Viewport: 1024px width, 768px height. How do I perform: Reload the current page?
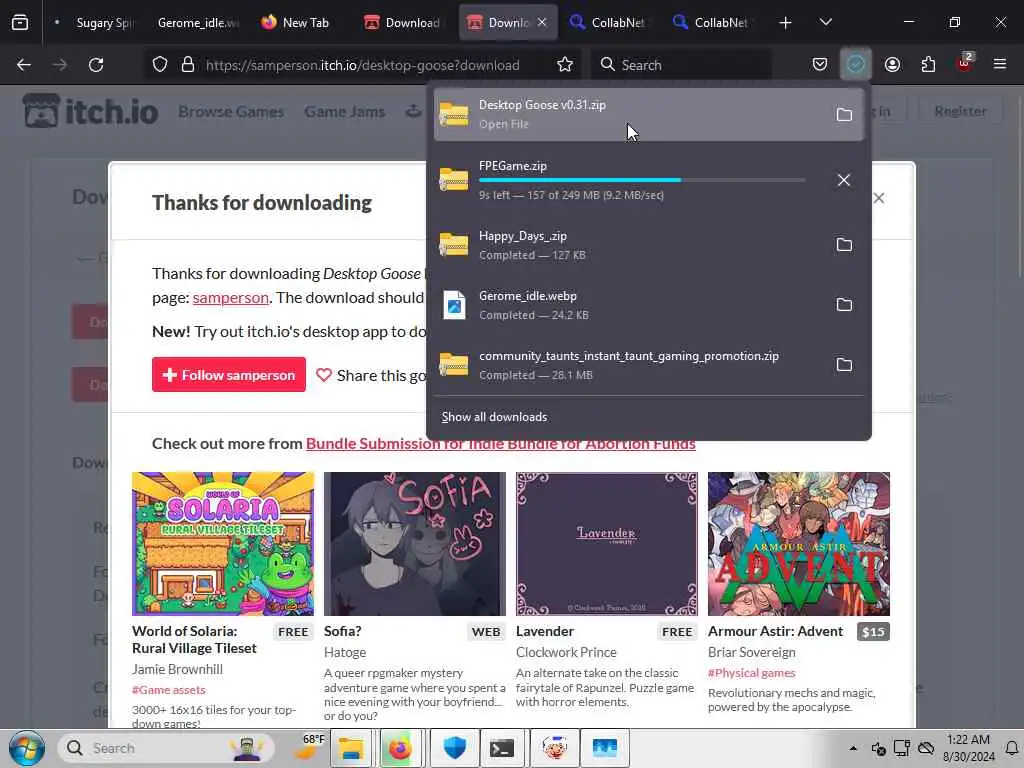click(96, 65)
